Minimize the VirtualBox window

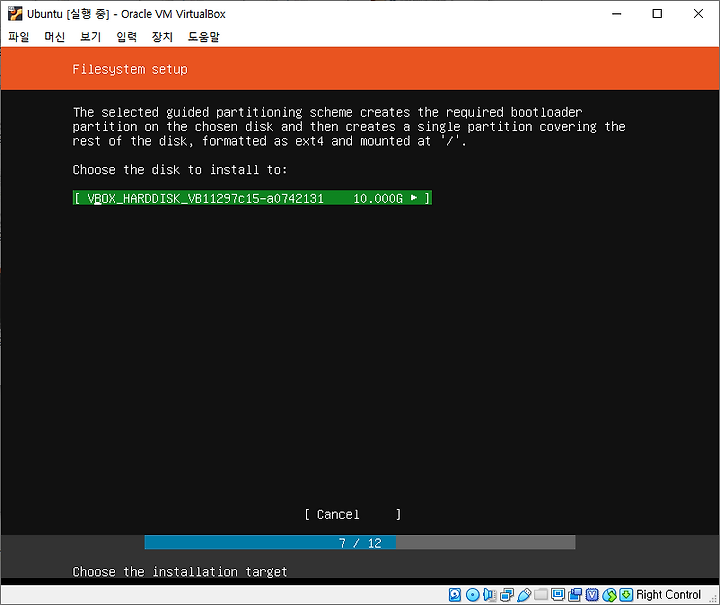616,14
